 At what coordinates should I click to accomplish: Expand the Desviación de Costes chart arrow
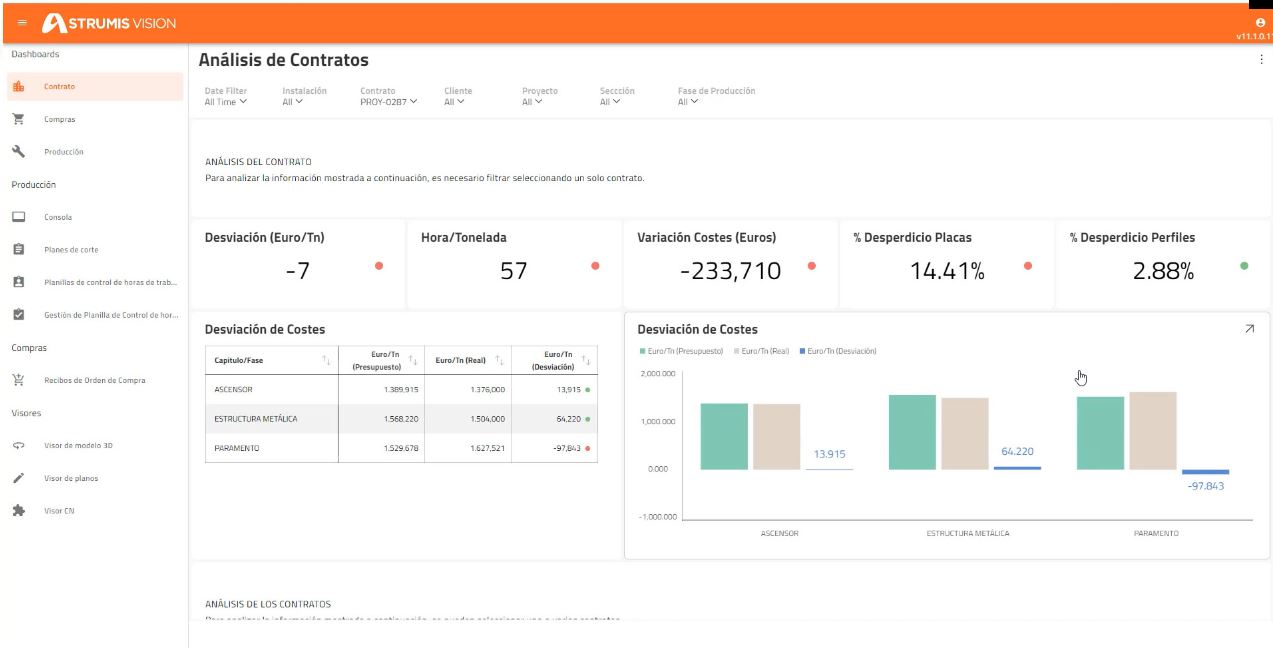point(1249,329)
